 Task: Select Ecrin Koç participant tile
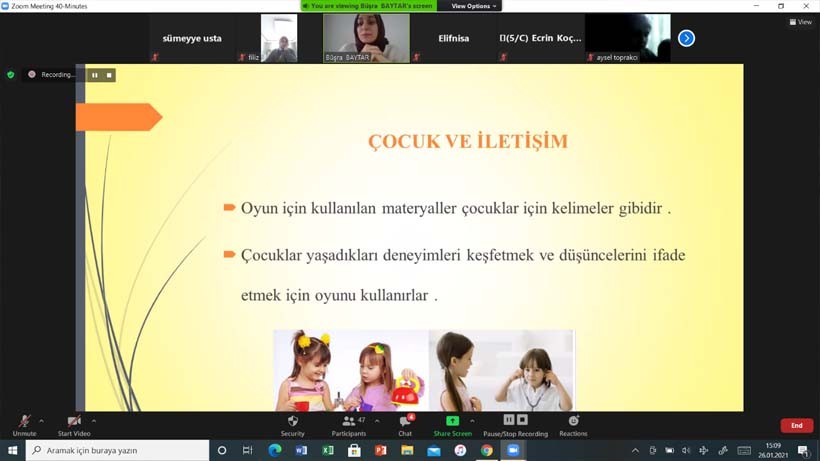coord(540,38)
